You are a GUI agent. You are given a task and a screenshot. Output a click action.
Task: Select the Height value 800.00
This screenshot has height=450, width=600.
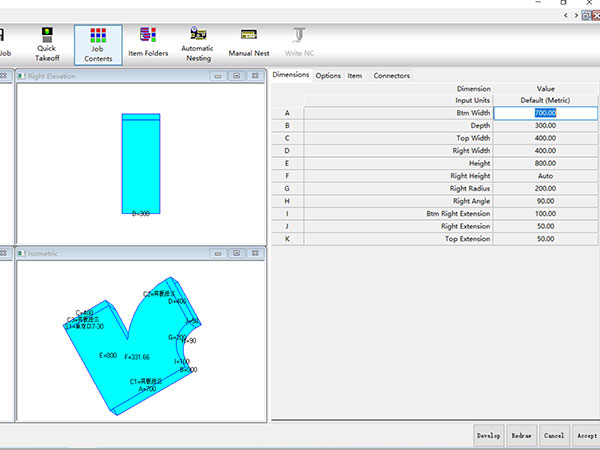[545, 163]
